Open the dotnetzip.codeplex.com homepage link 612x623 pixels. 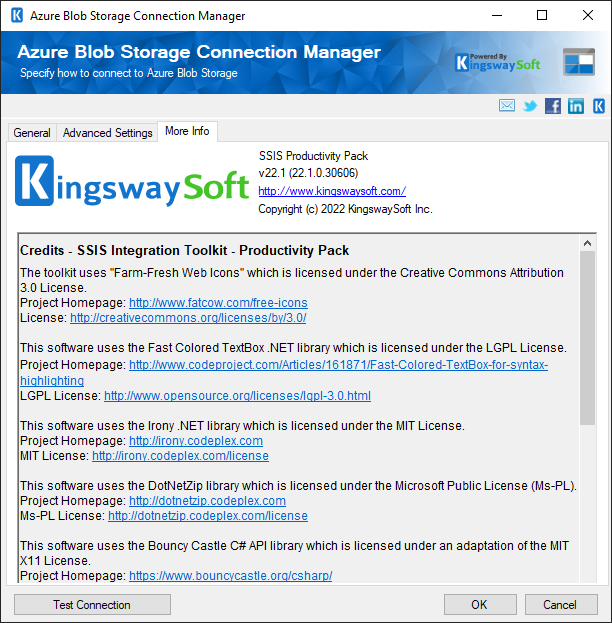(207, 501)
